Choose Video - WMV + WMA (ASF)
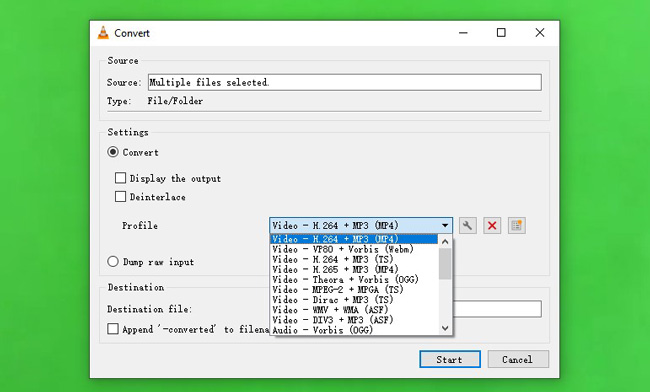Image resolution: width=650 pixels, height=392 pixels. [x=354, y=310]
